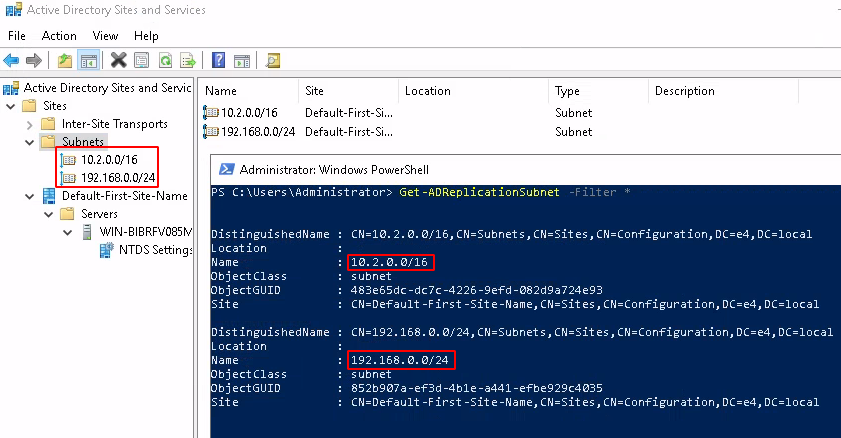Collapse the Sites tree node

click(10, 106)
